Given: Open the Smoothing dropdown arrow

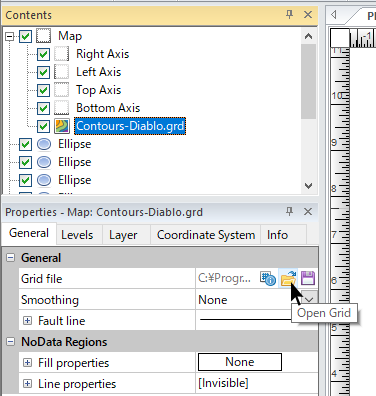Looking at the screenshot, I should (309, 299).
